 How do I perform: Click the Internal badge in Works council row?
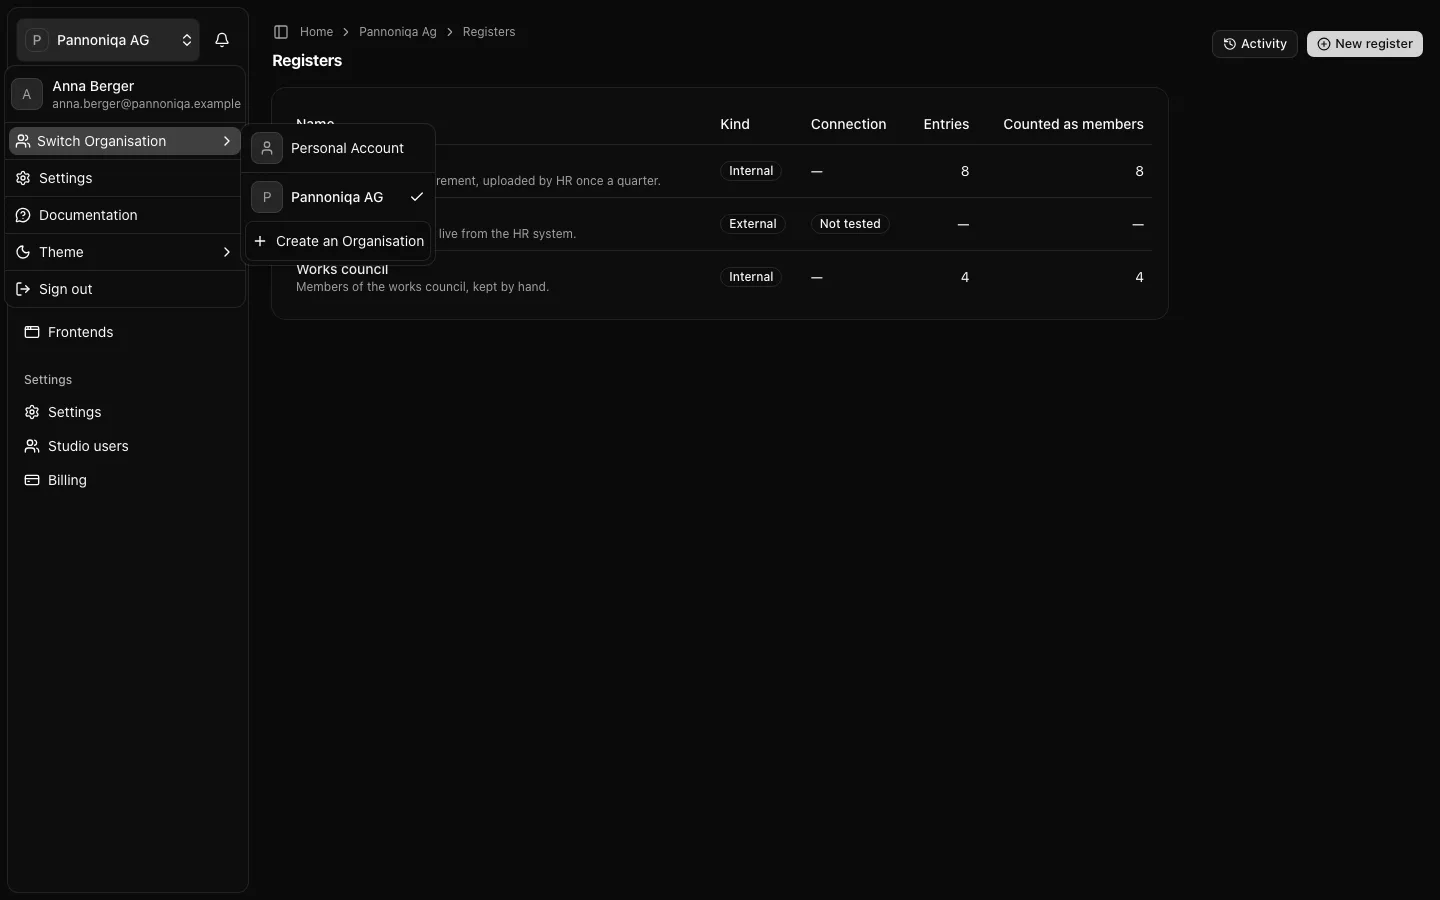click(x=751, y=277)
